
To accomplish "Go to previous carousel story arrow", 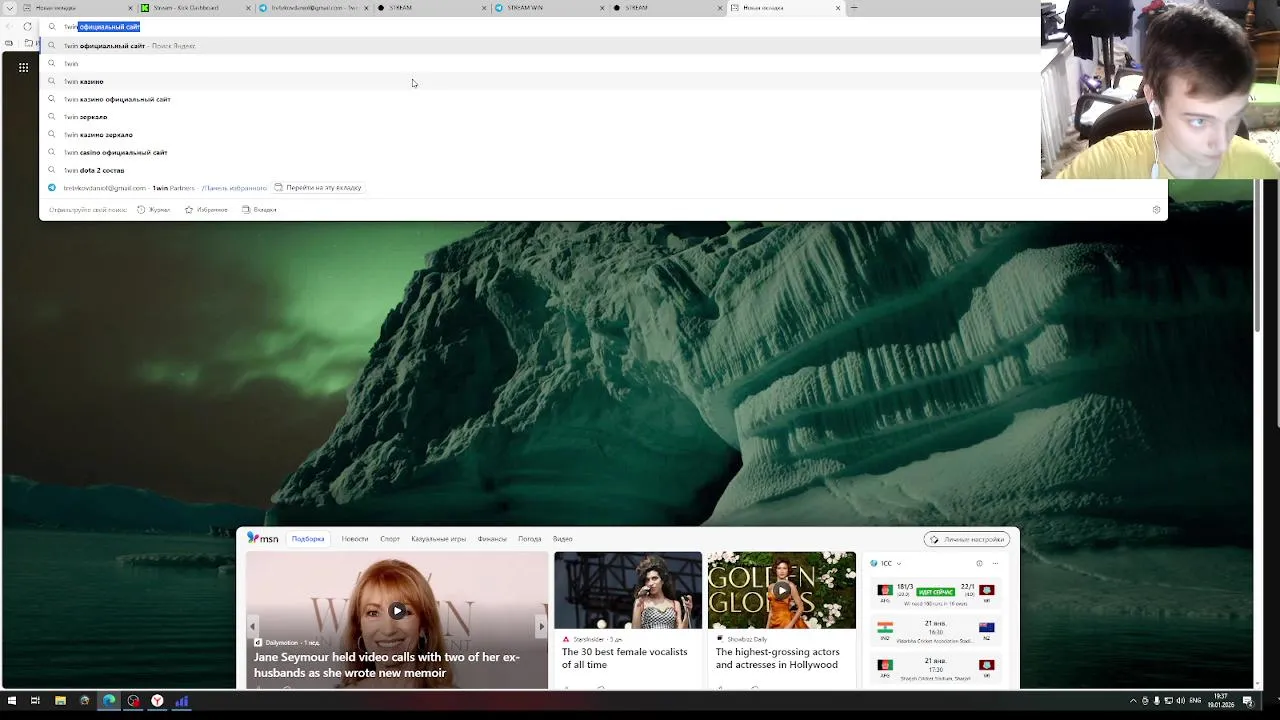I will [x=252, y=627].
